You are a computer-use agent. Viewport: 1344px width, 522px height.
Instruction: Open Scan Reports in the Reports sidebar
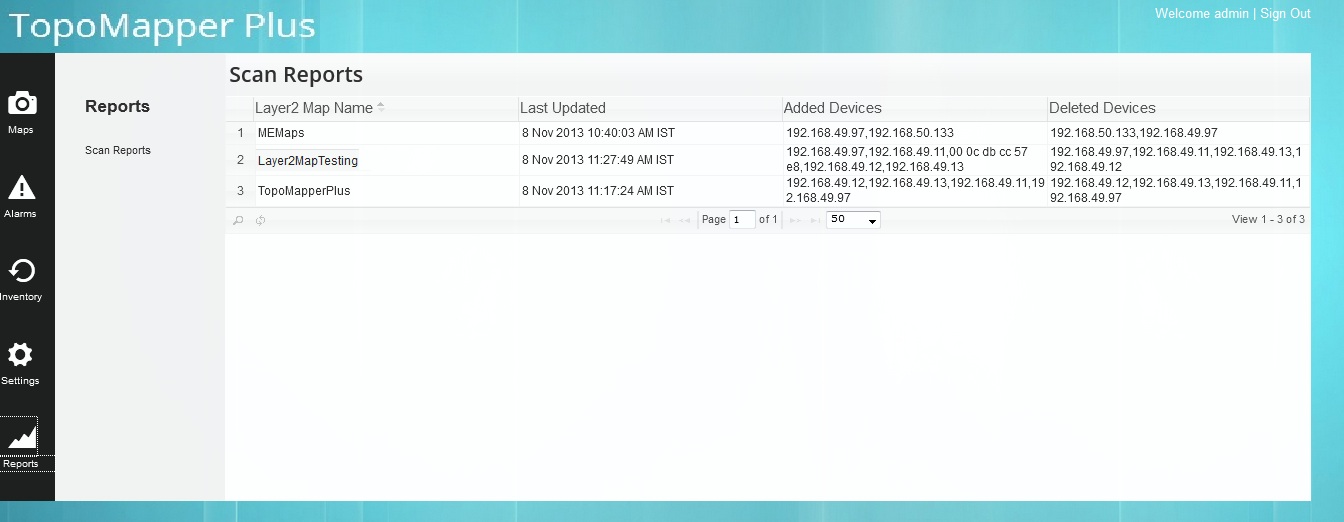[118, 150]
